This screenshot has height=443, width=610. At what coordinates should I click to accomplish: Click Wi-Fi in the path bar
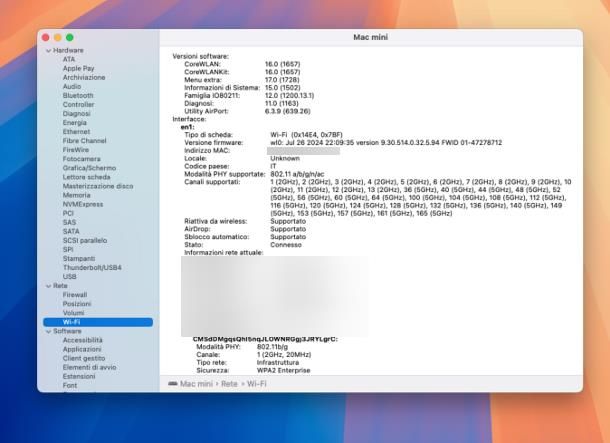(x=257, y=384)
